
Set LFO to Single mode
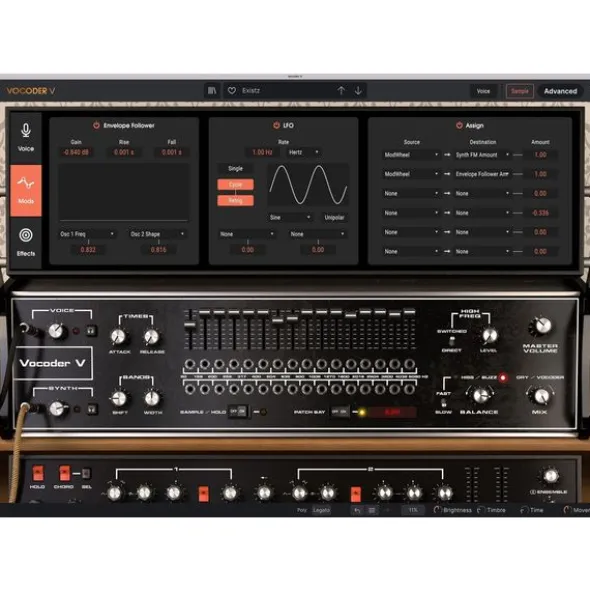pyautogui.click(x=235, y=168)
